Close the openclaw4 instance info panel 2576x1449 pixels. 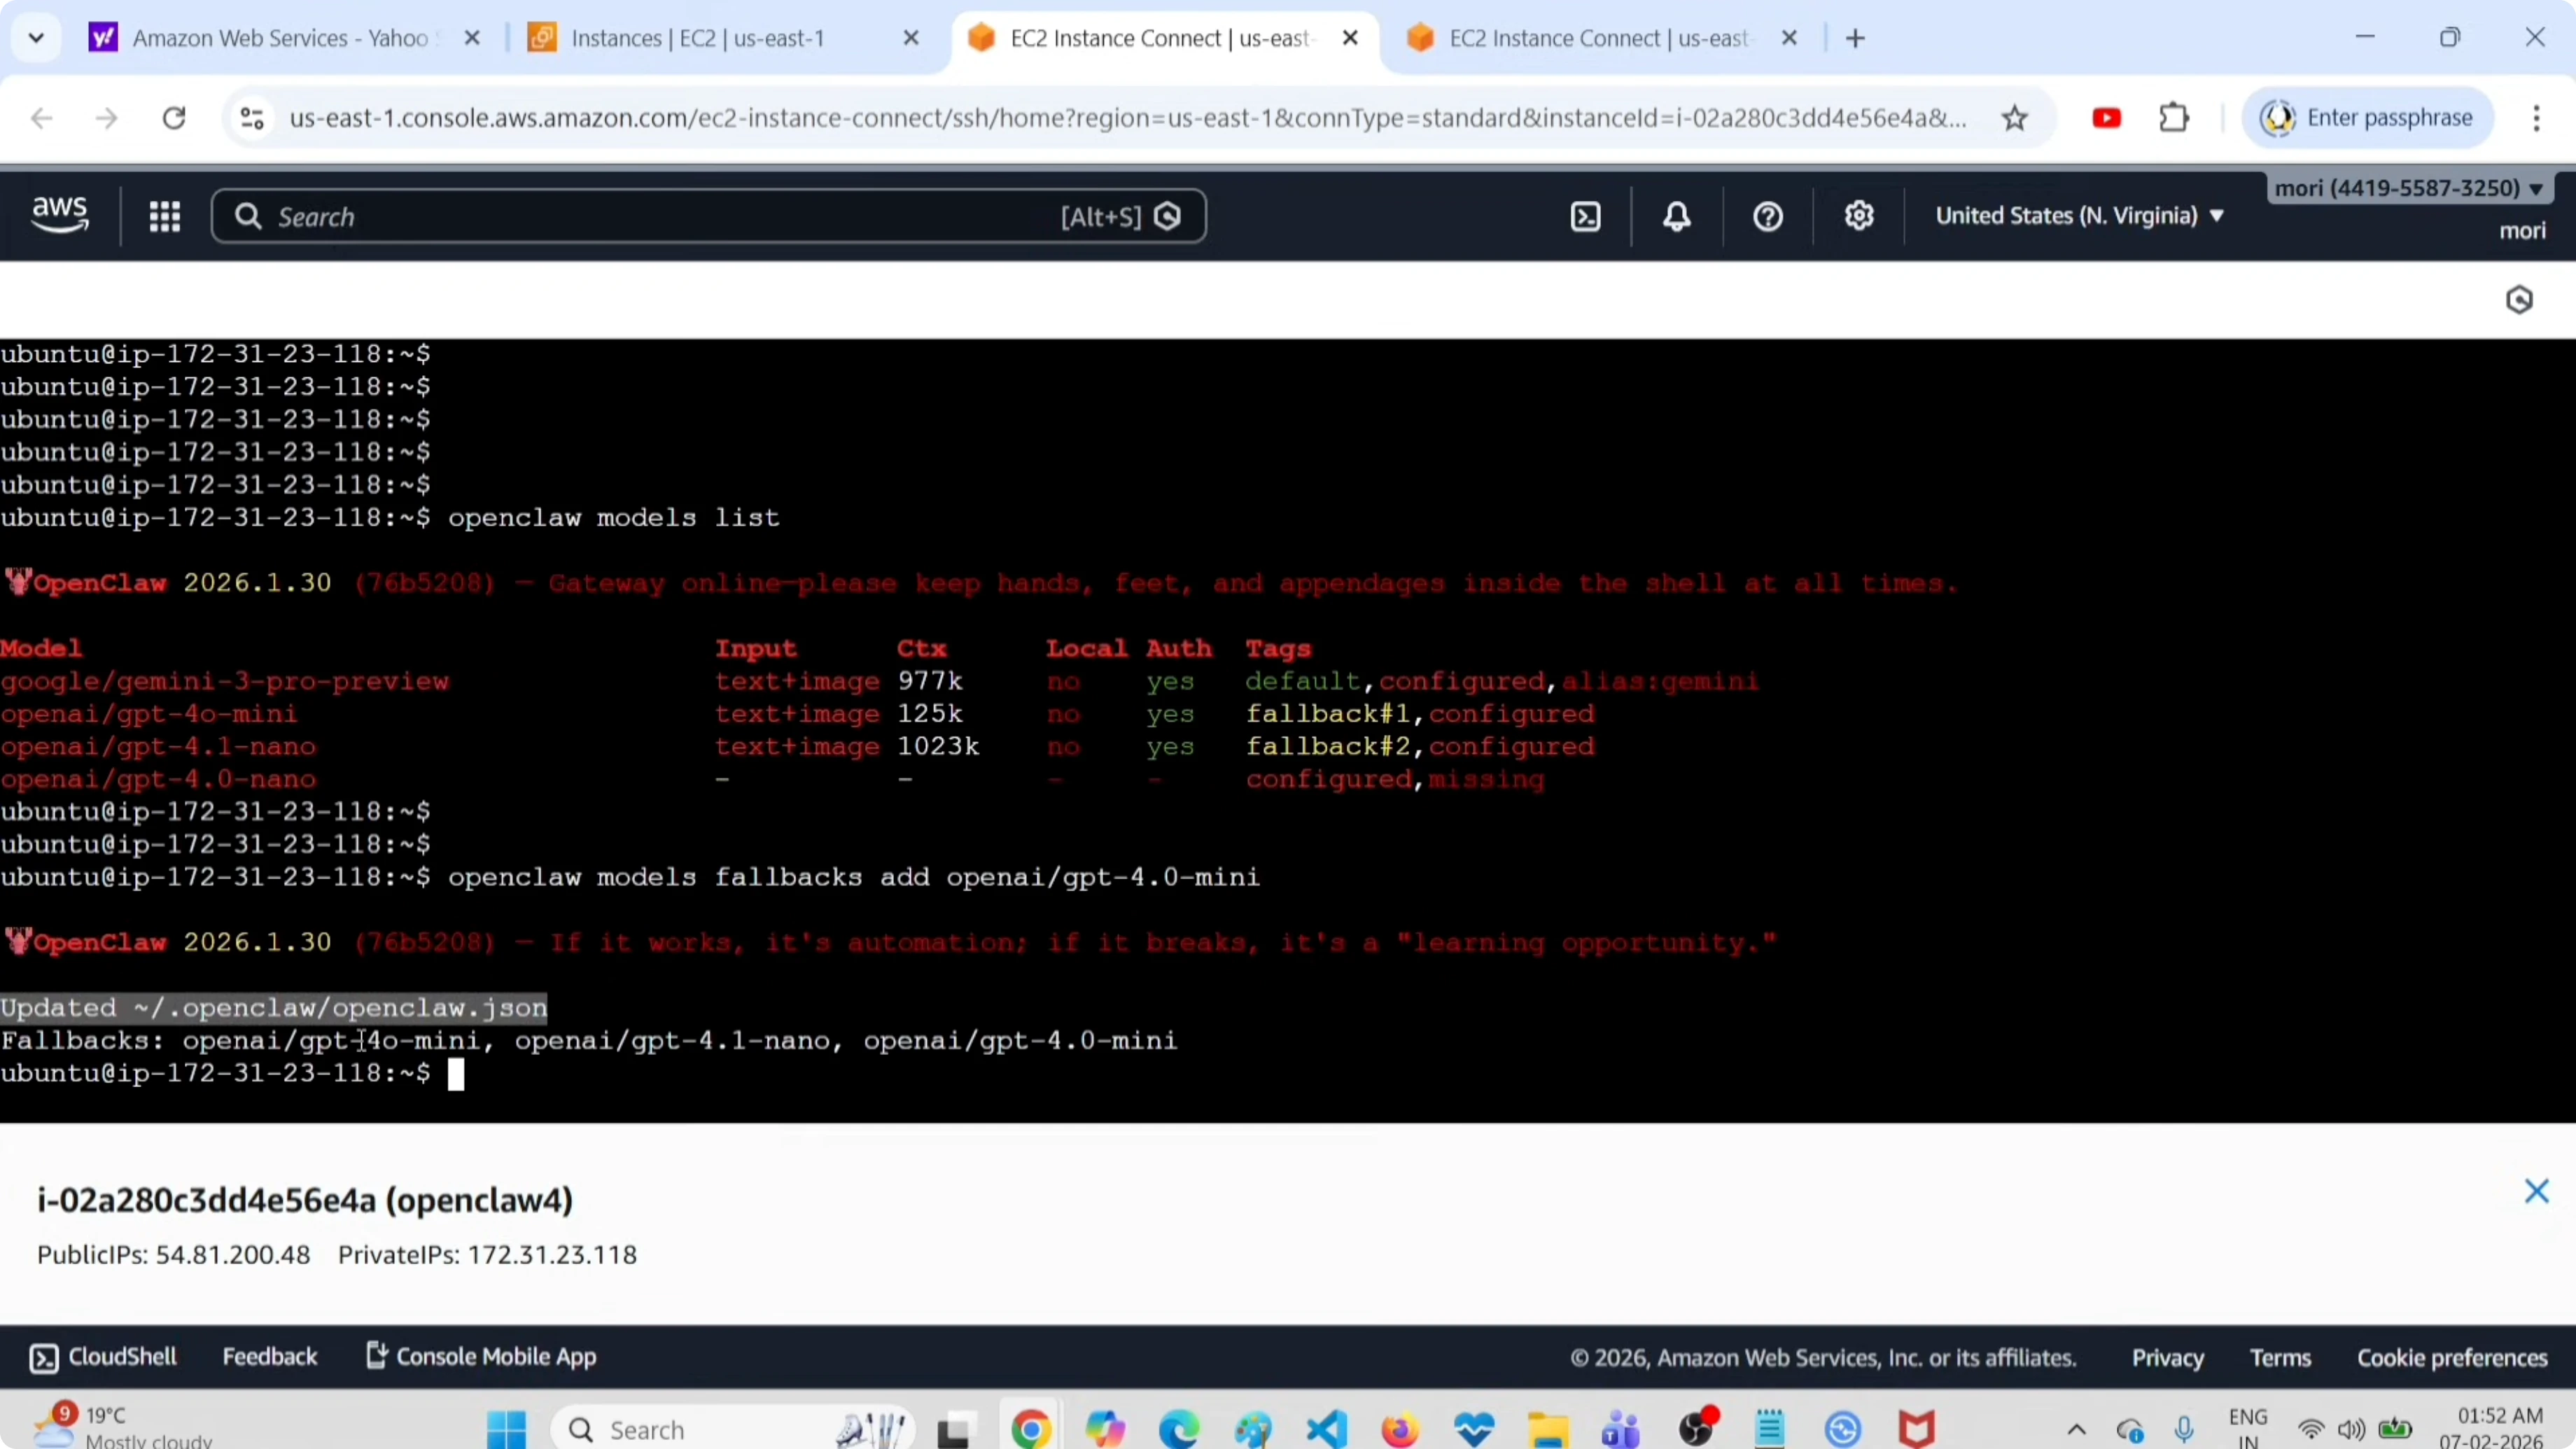(2537, 1191)
